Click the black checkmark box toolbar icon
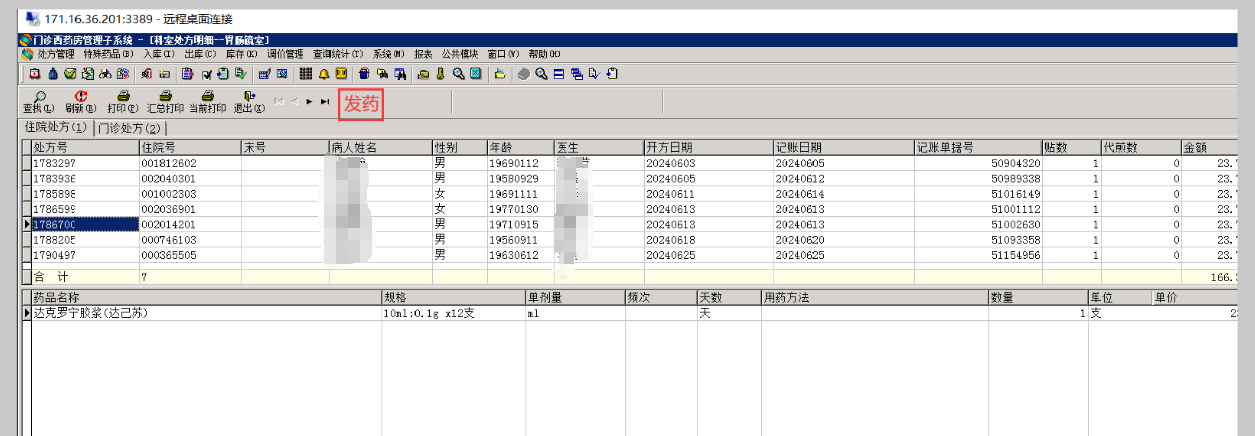The height and width of the screenshot is (436, 1255). point(205,74)
